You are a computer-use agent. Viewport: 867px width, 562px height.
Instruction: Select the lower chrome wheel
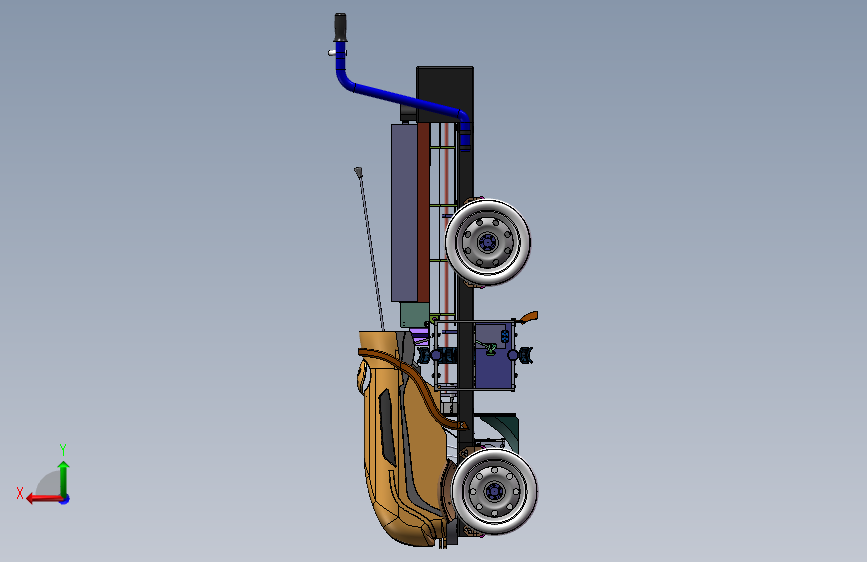coord(494,491)
